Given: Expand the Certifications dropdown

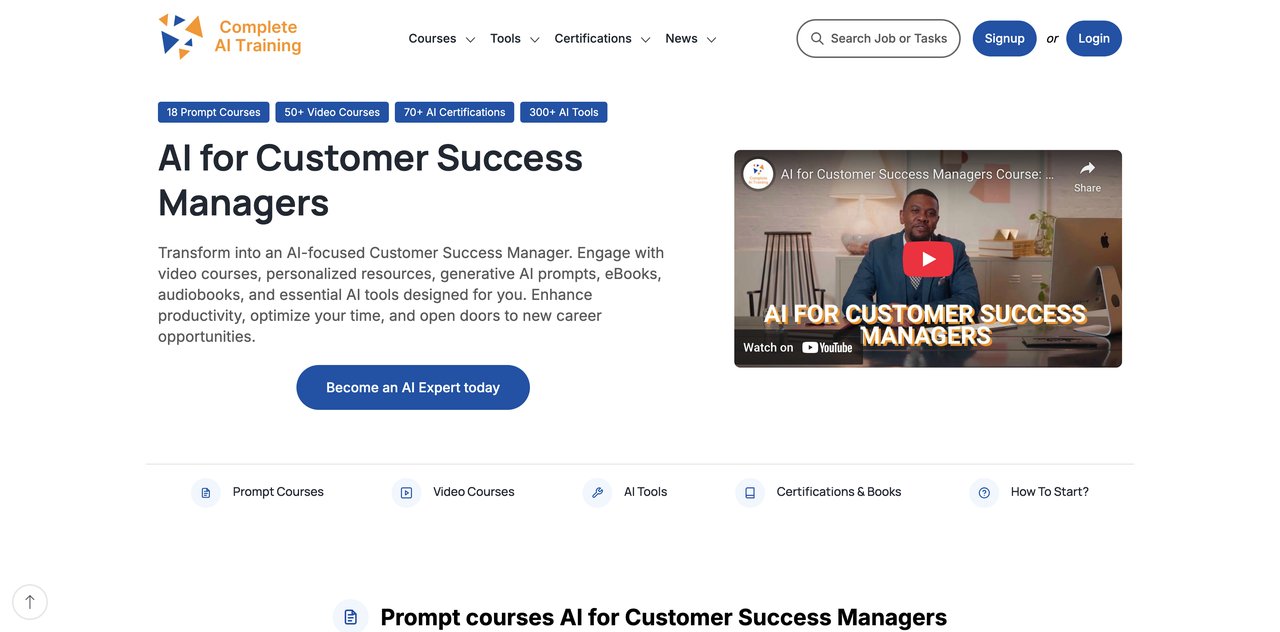Looking at the screenshot, I should click(602, 39).
